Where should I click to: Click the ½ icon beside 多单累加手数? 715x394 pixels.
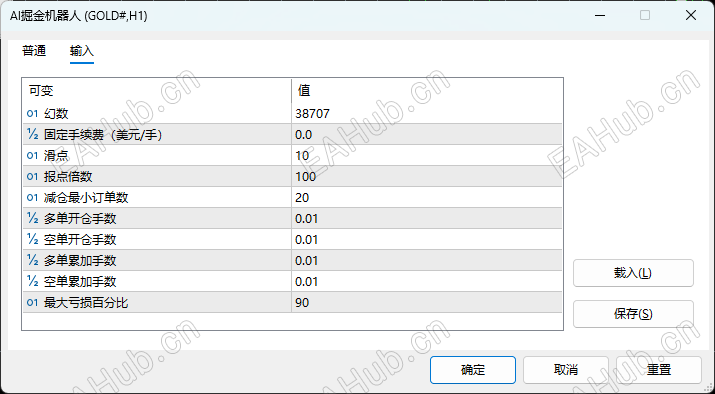[x=32, y=260]
